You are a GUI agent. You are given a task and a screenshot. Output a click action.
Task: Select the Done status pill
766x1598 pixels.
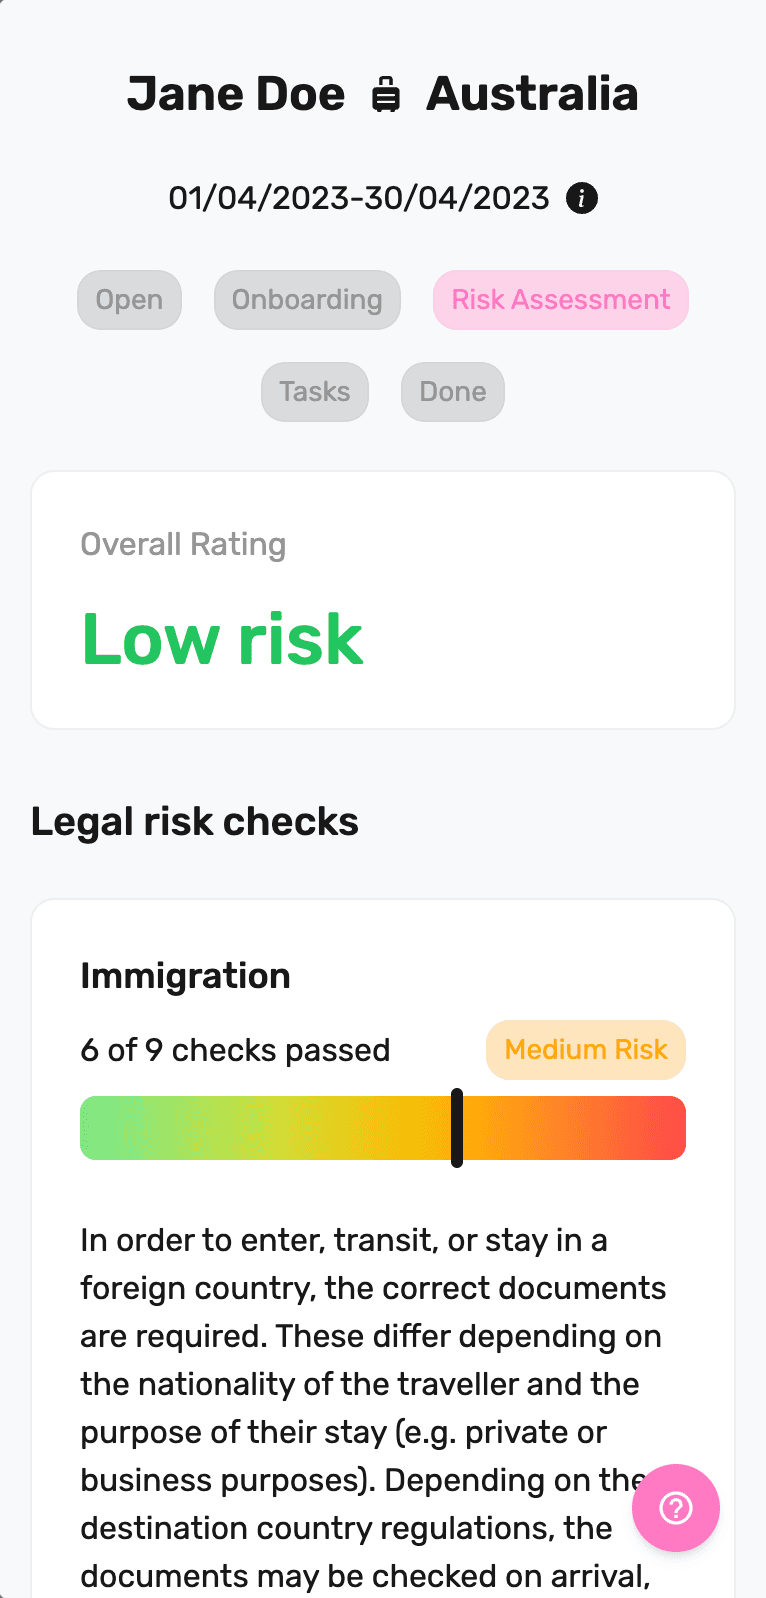[x=452, y=391]
